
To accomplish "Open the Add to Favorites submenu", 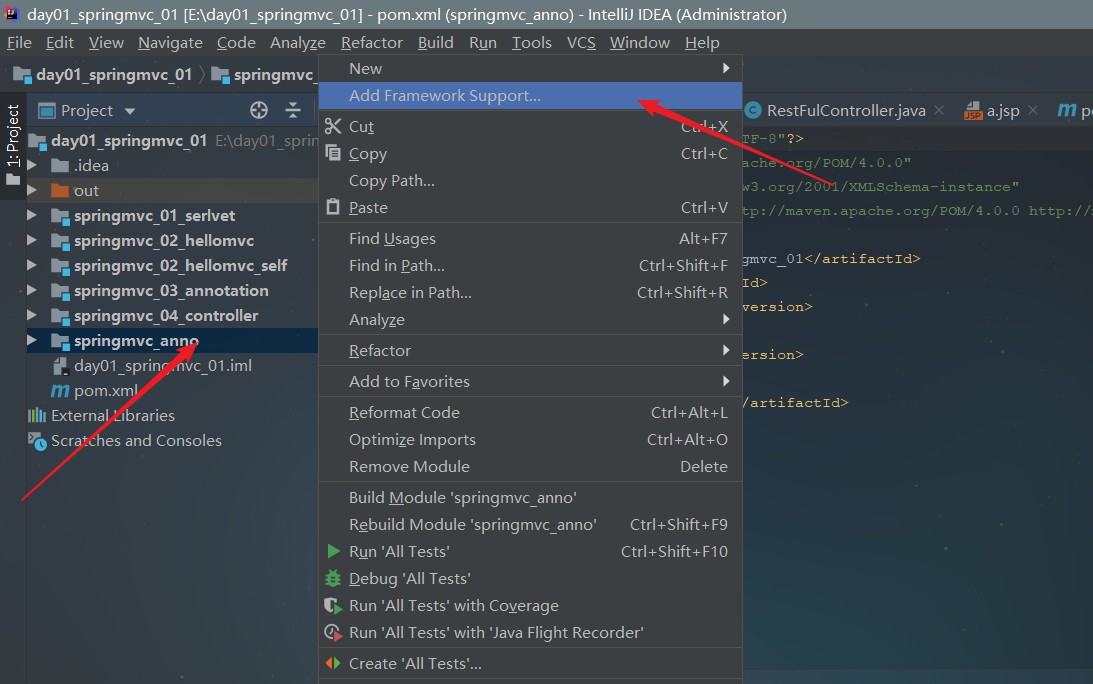I will pyautogui.click(x=530, y=381).
